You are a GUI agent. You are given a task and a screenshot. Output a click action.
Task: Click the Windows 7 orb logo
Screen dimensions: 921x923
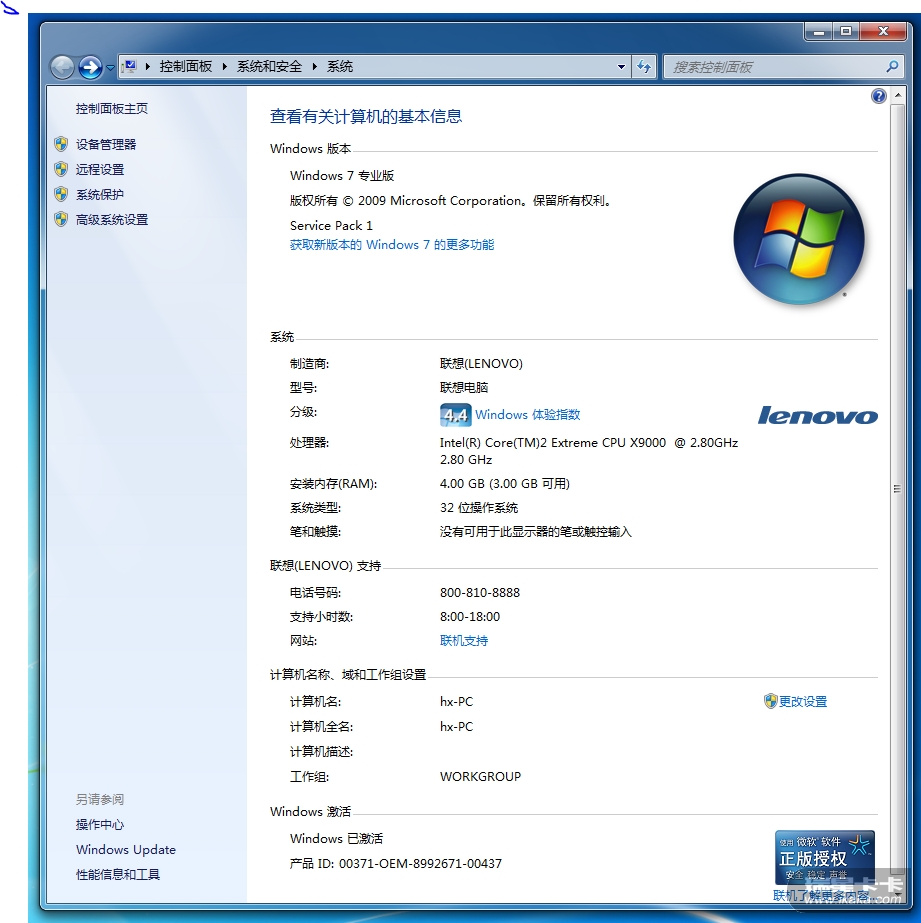coord(799,239)
